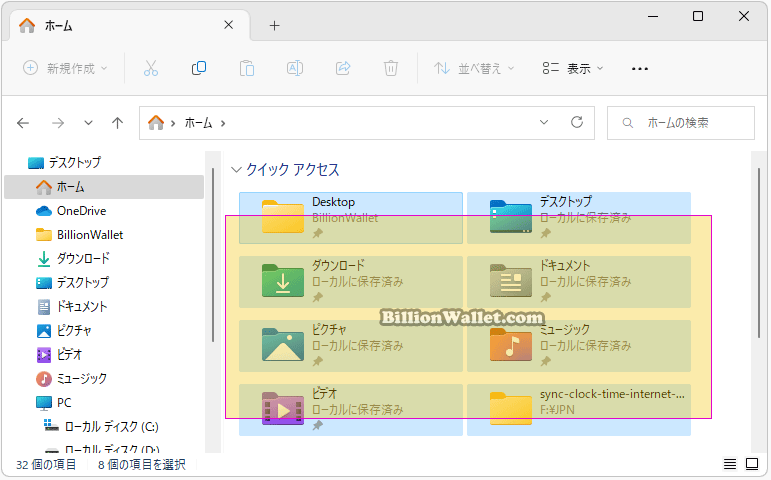
Task: Open the 新規作成 menu
Action: pos(65,68)
